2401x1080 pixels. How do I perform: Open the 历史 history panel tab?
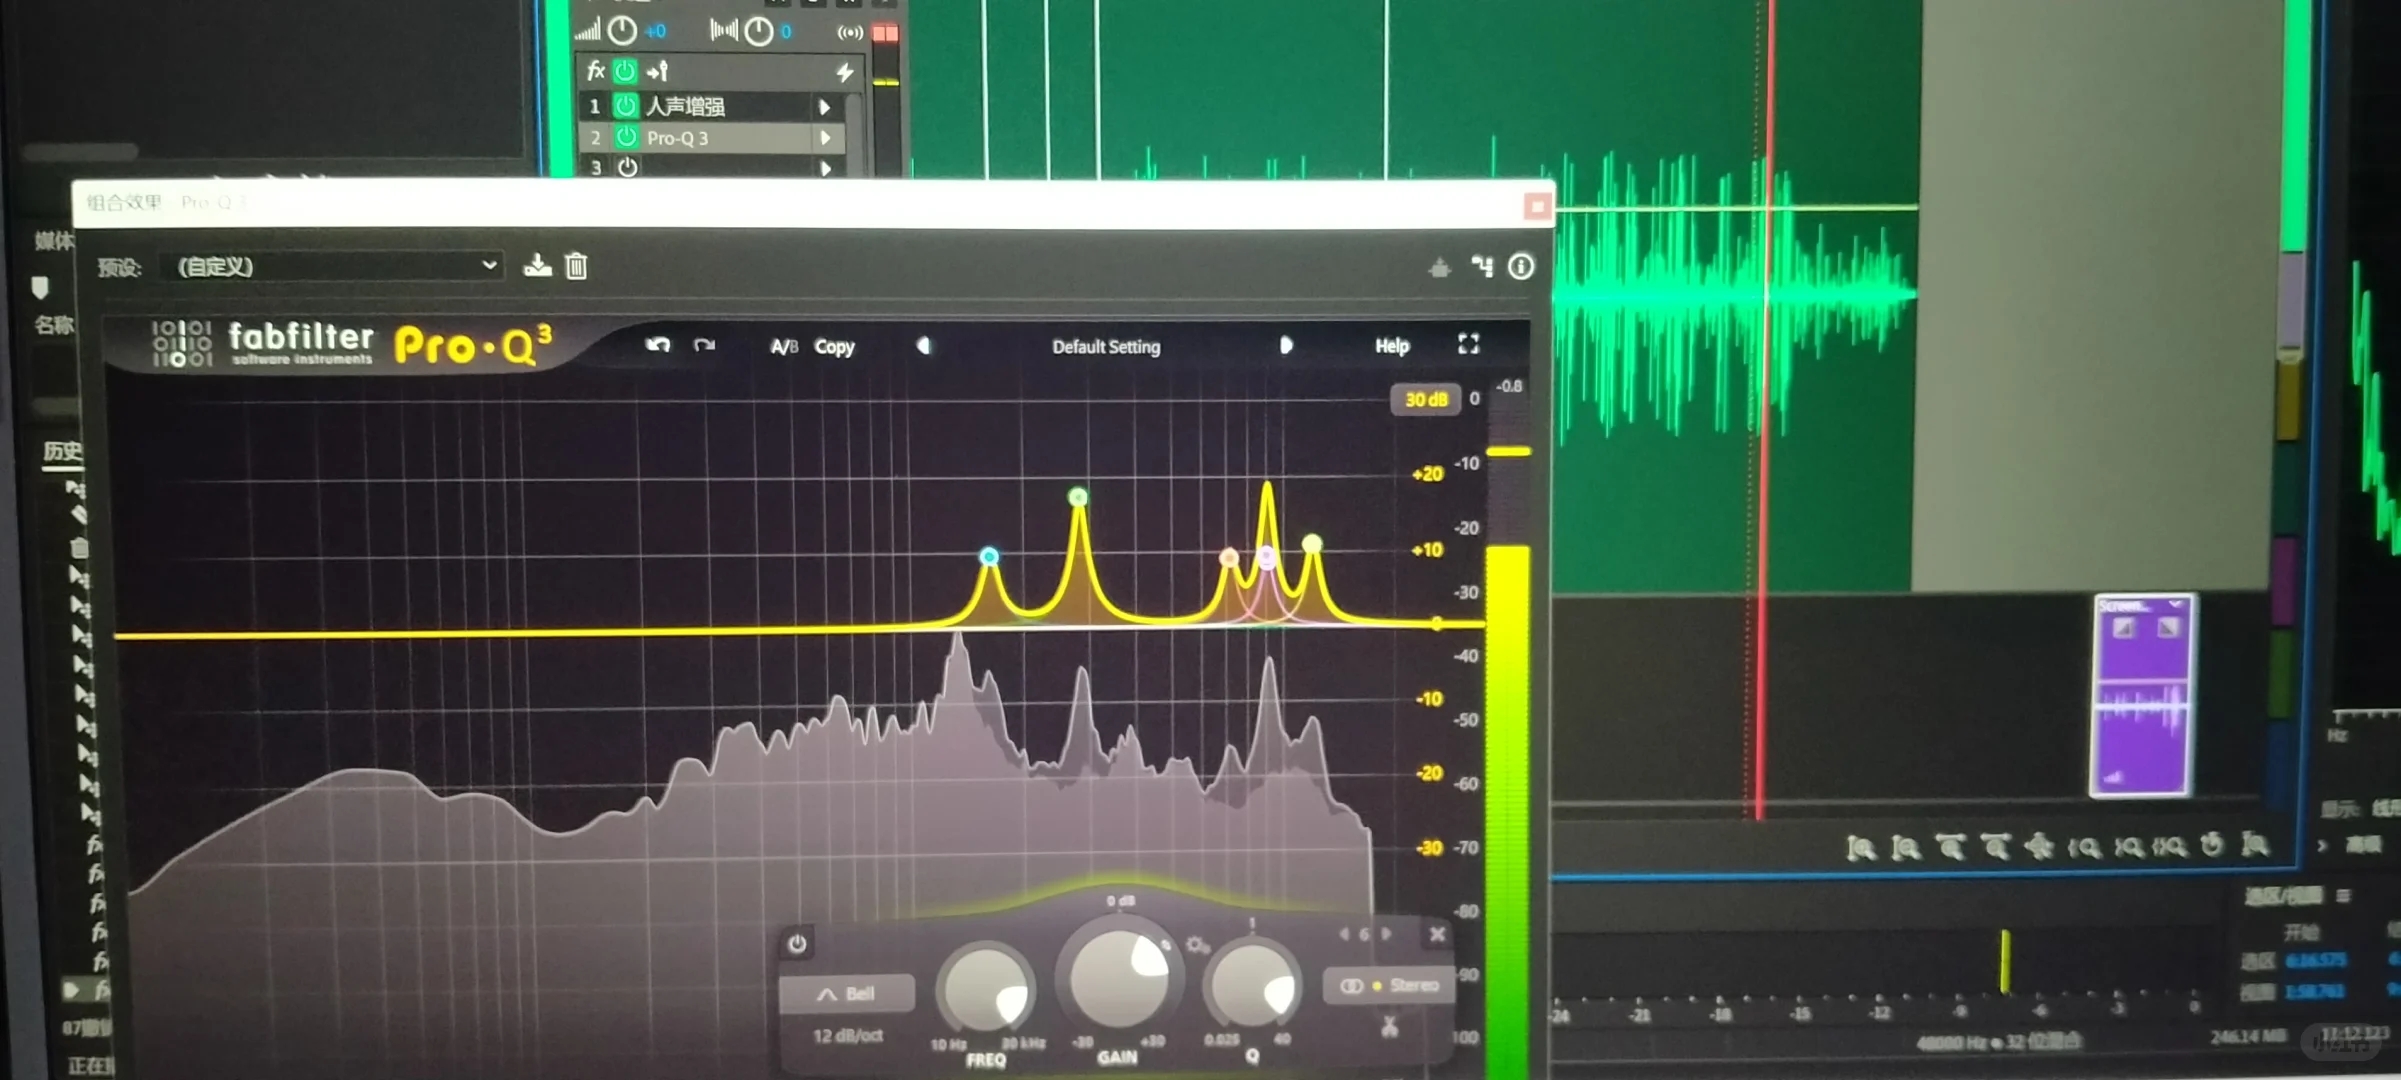[x=62, y=452]
